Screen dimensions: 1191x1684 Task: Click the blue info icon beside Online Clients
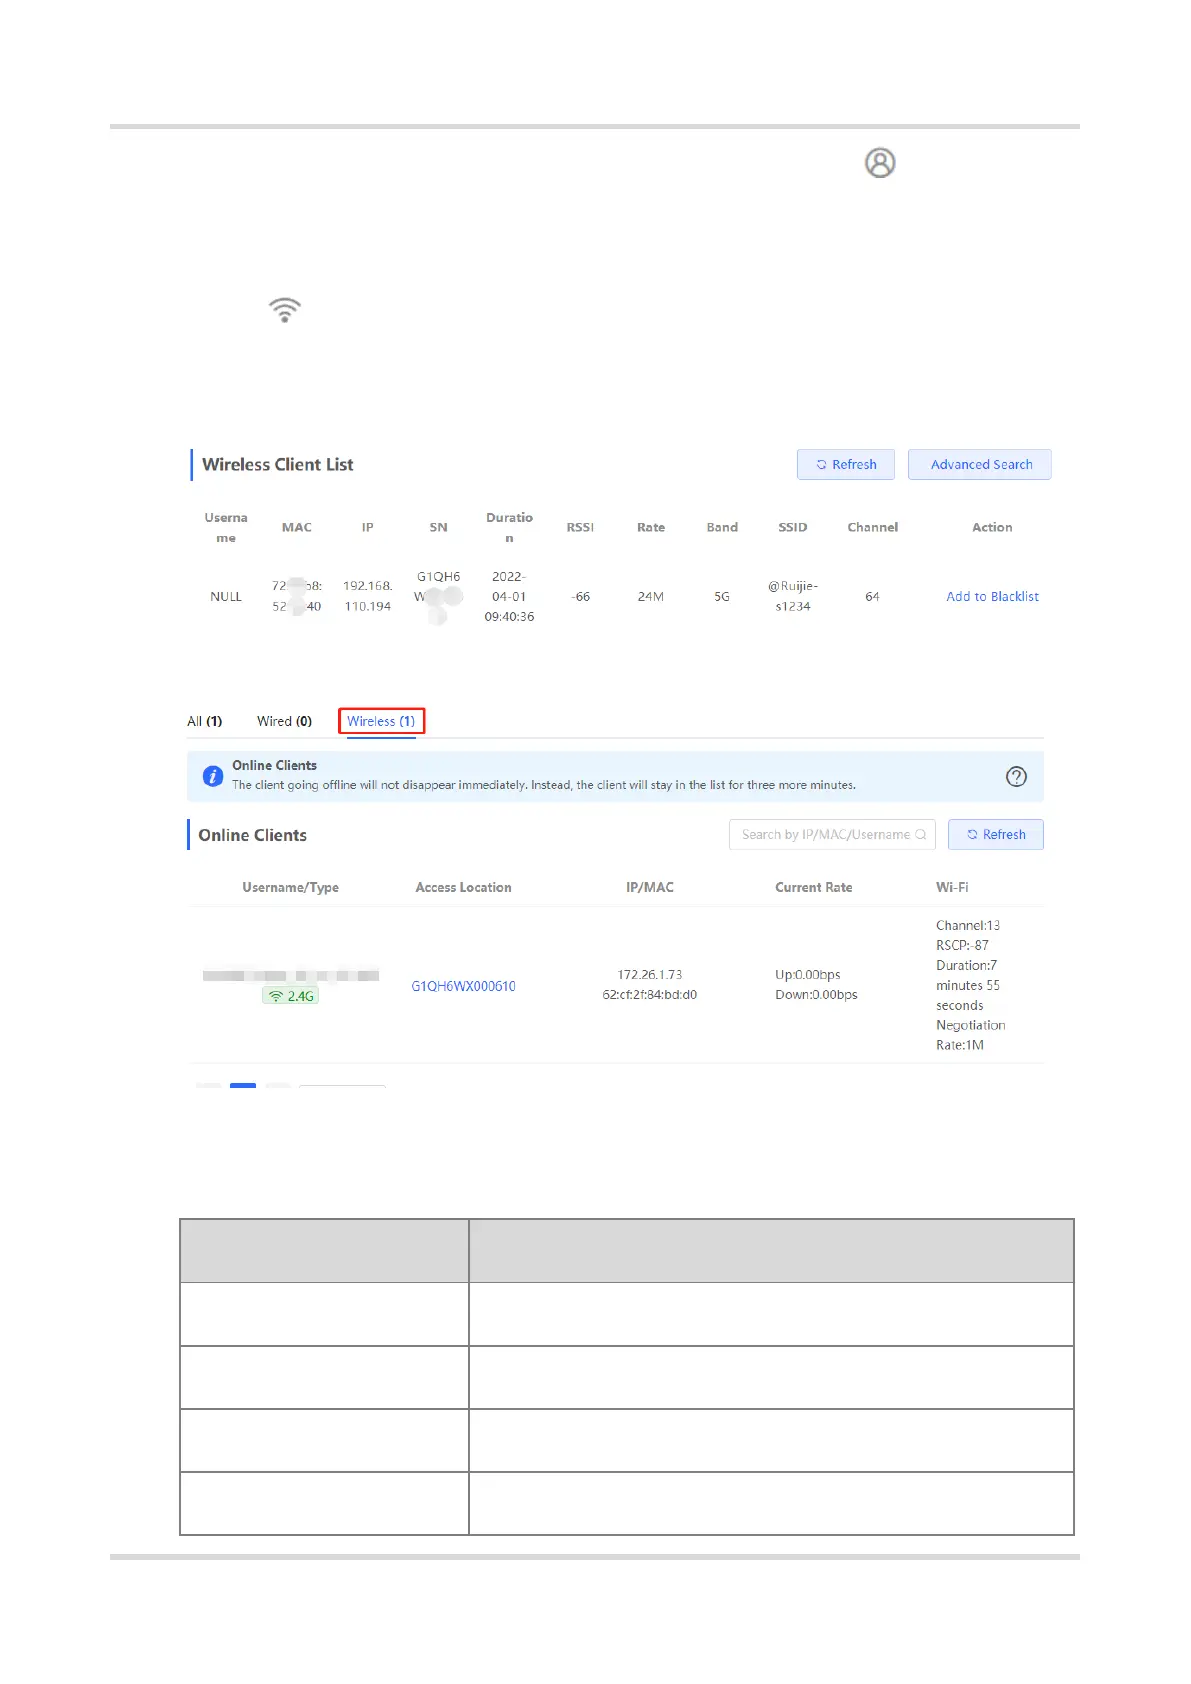tap(213, 776)
